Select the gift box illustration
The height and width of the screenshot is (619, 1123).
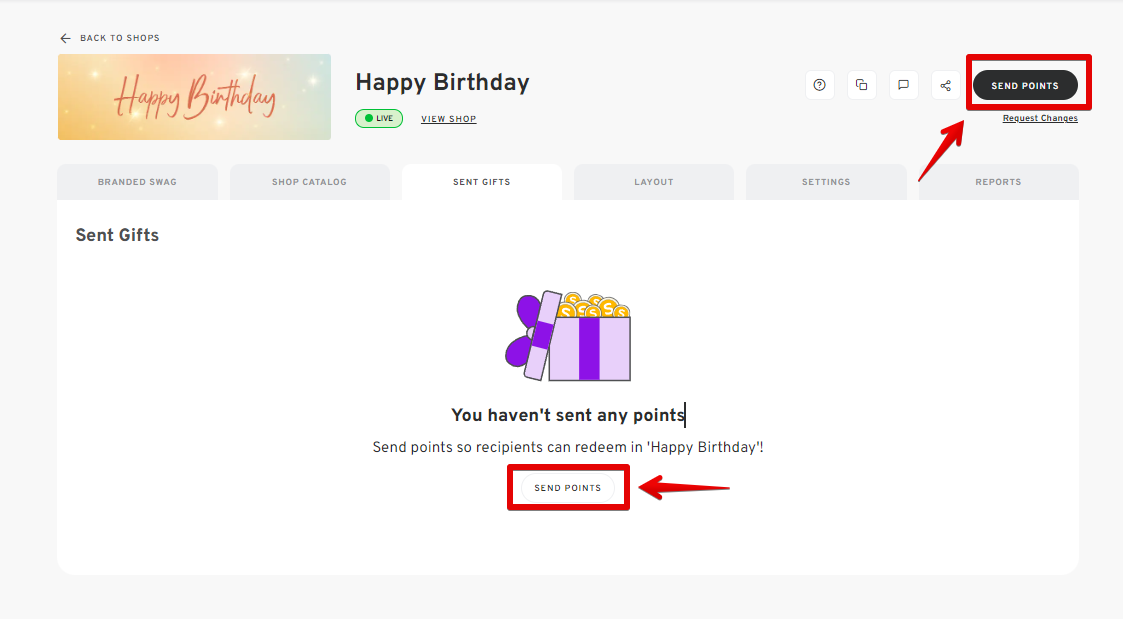(567, 335)
